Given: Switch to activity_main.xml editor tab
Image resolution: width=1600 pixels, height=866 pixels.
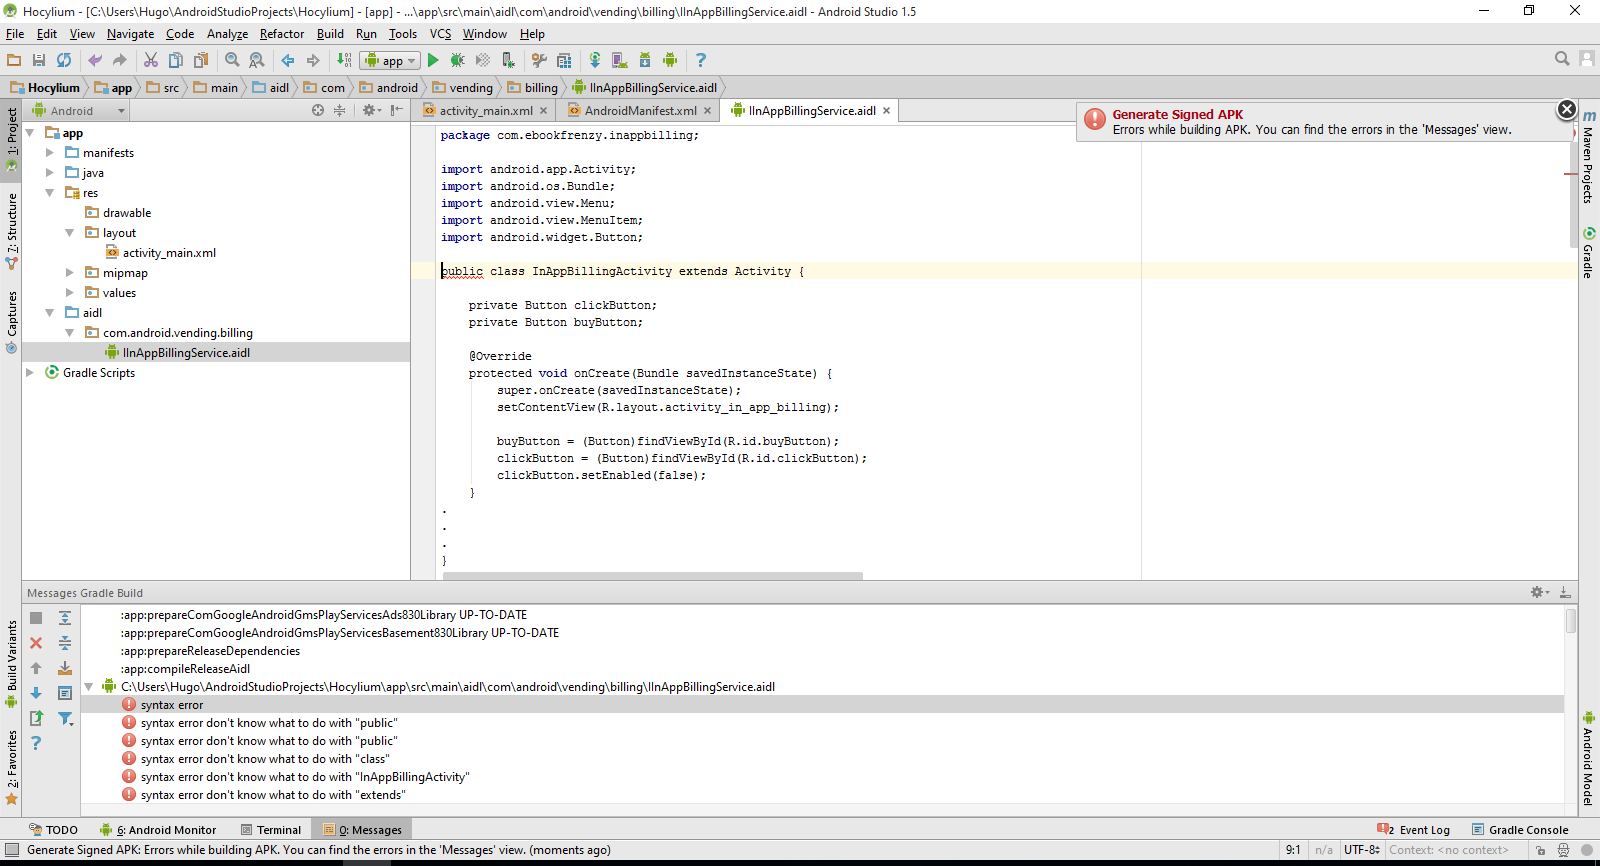Looking at the screenshot, I should (x=485, y=111).
